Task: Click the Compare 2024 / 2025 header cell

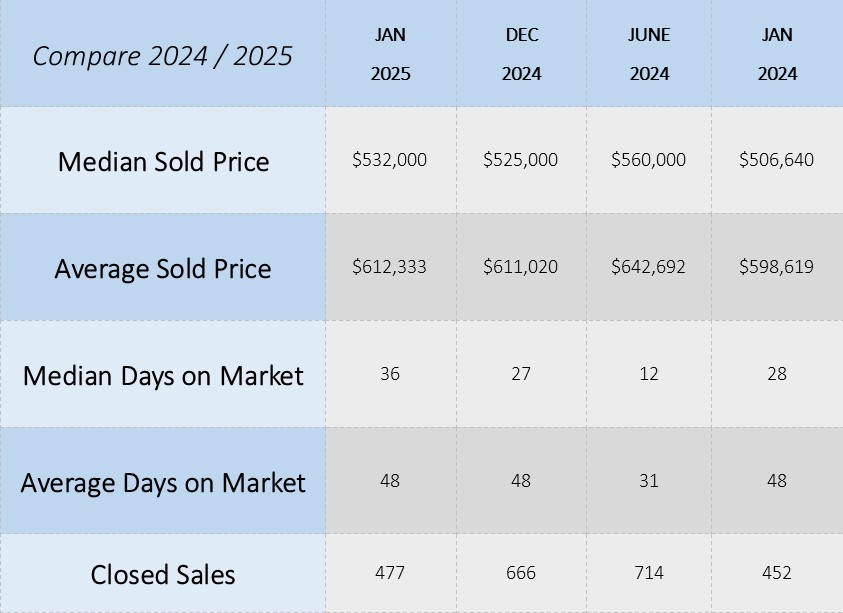Action: click(162, 55)
